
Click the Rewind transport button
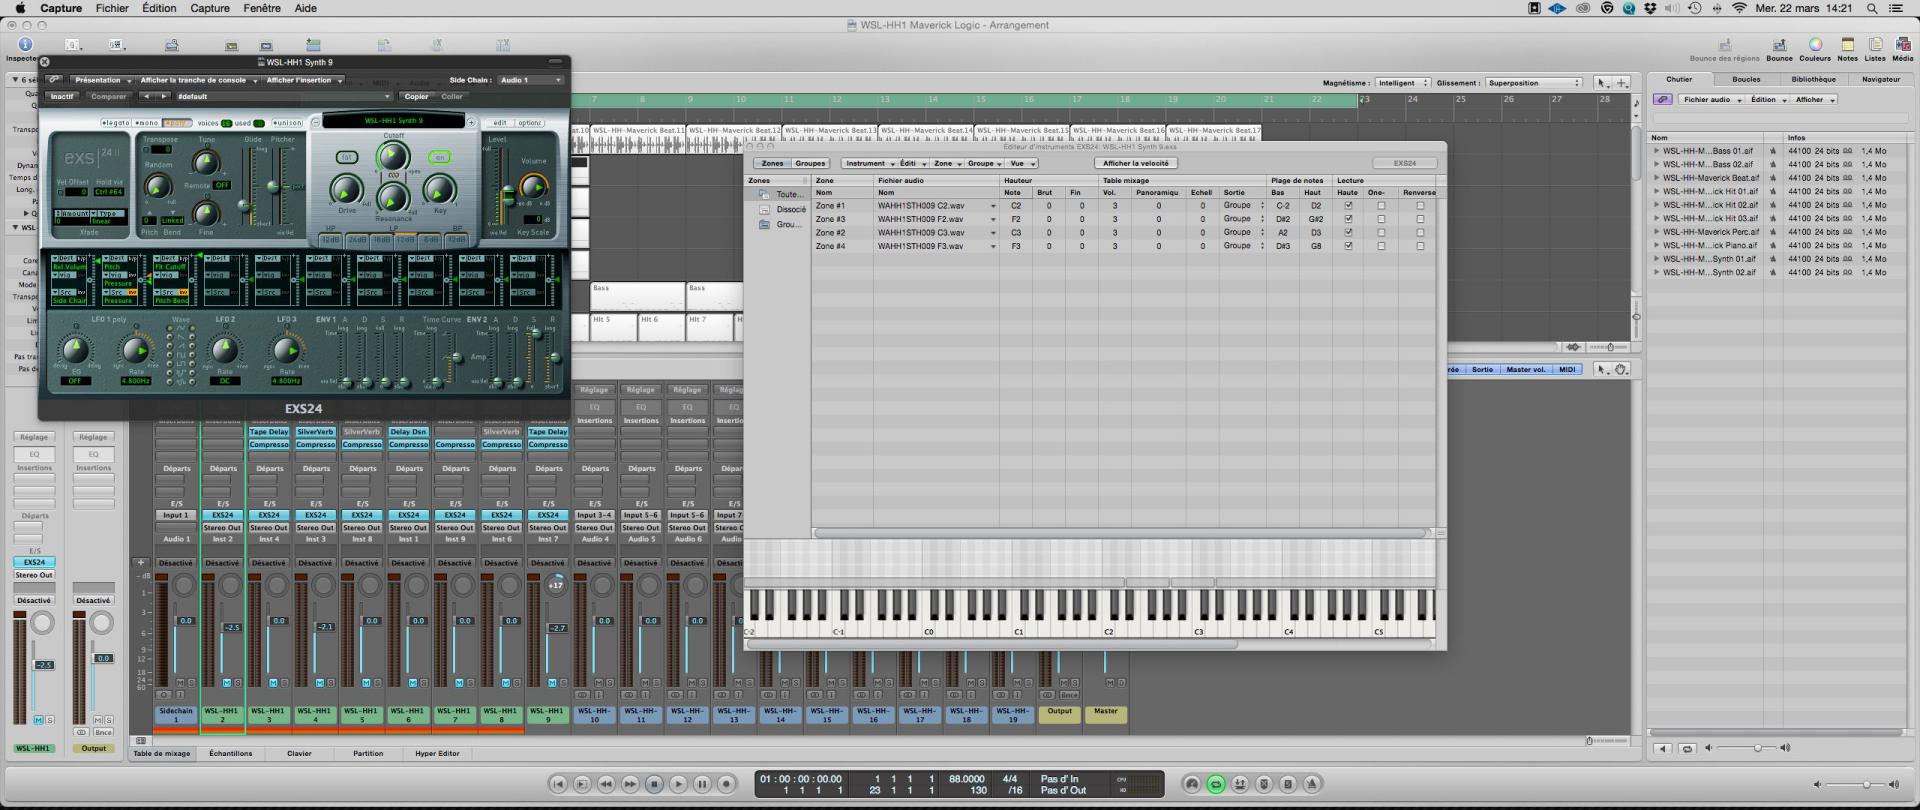pyautogui.click(x=606, y=784)
